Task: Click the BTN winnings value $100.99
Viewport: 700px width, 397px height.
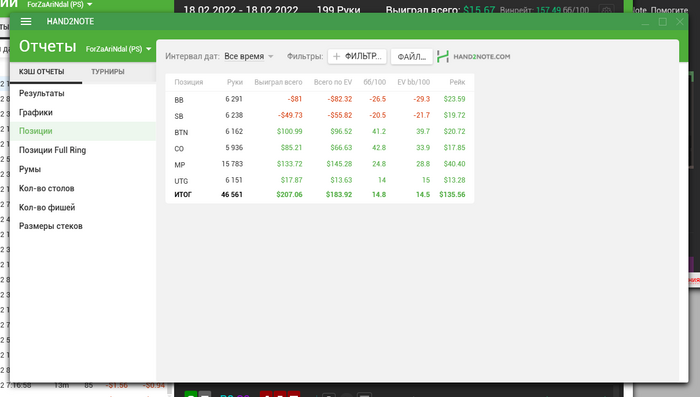Action: tap(289, 131)
